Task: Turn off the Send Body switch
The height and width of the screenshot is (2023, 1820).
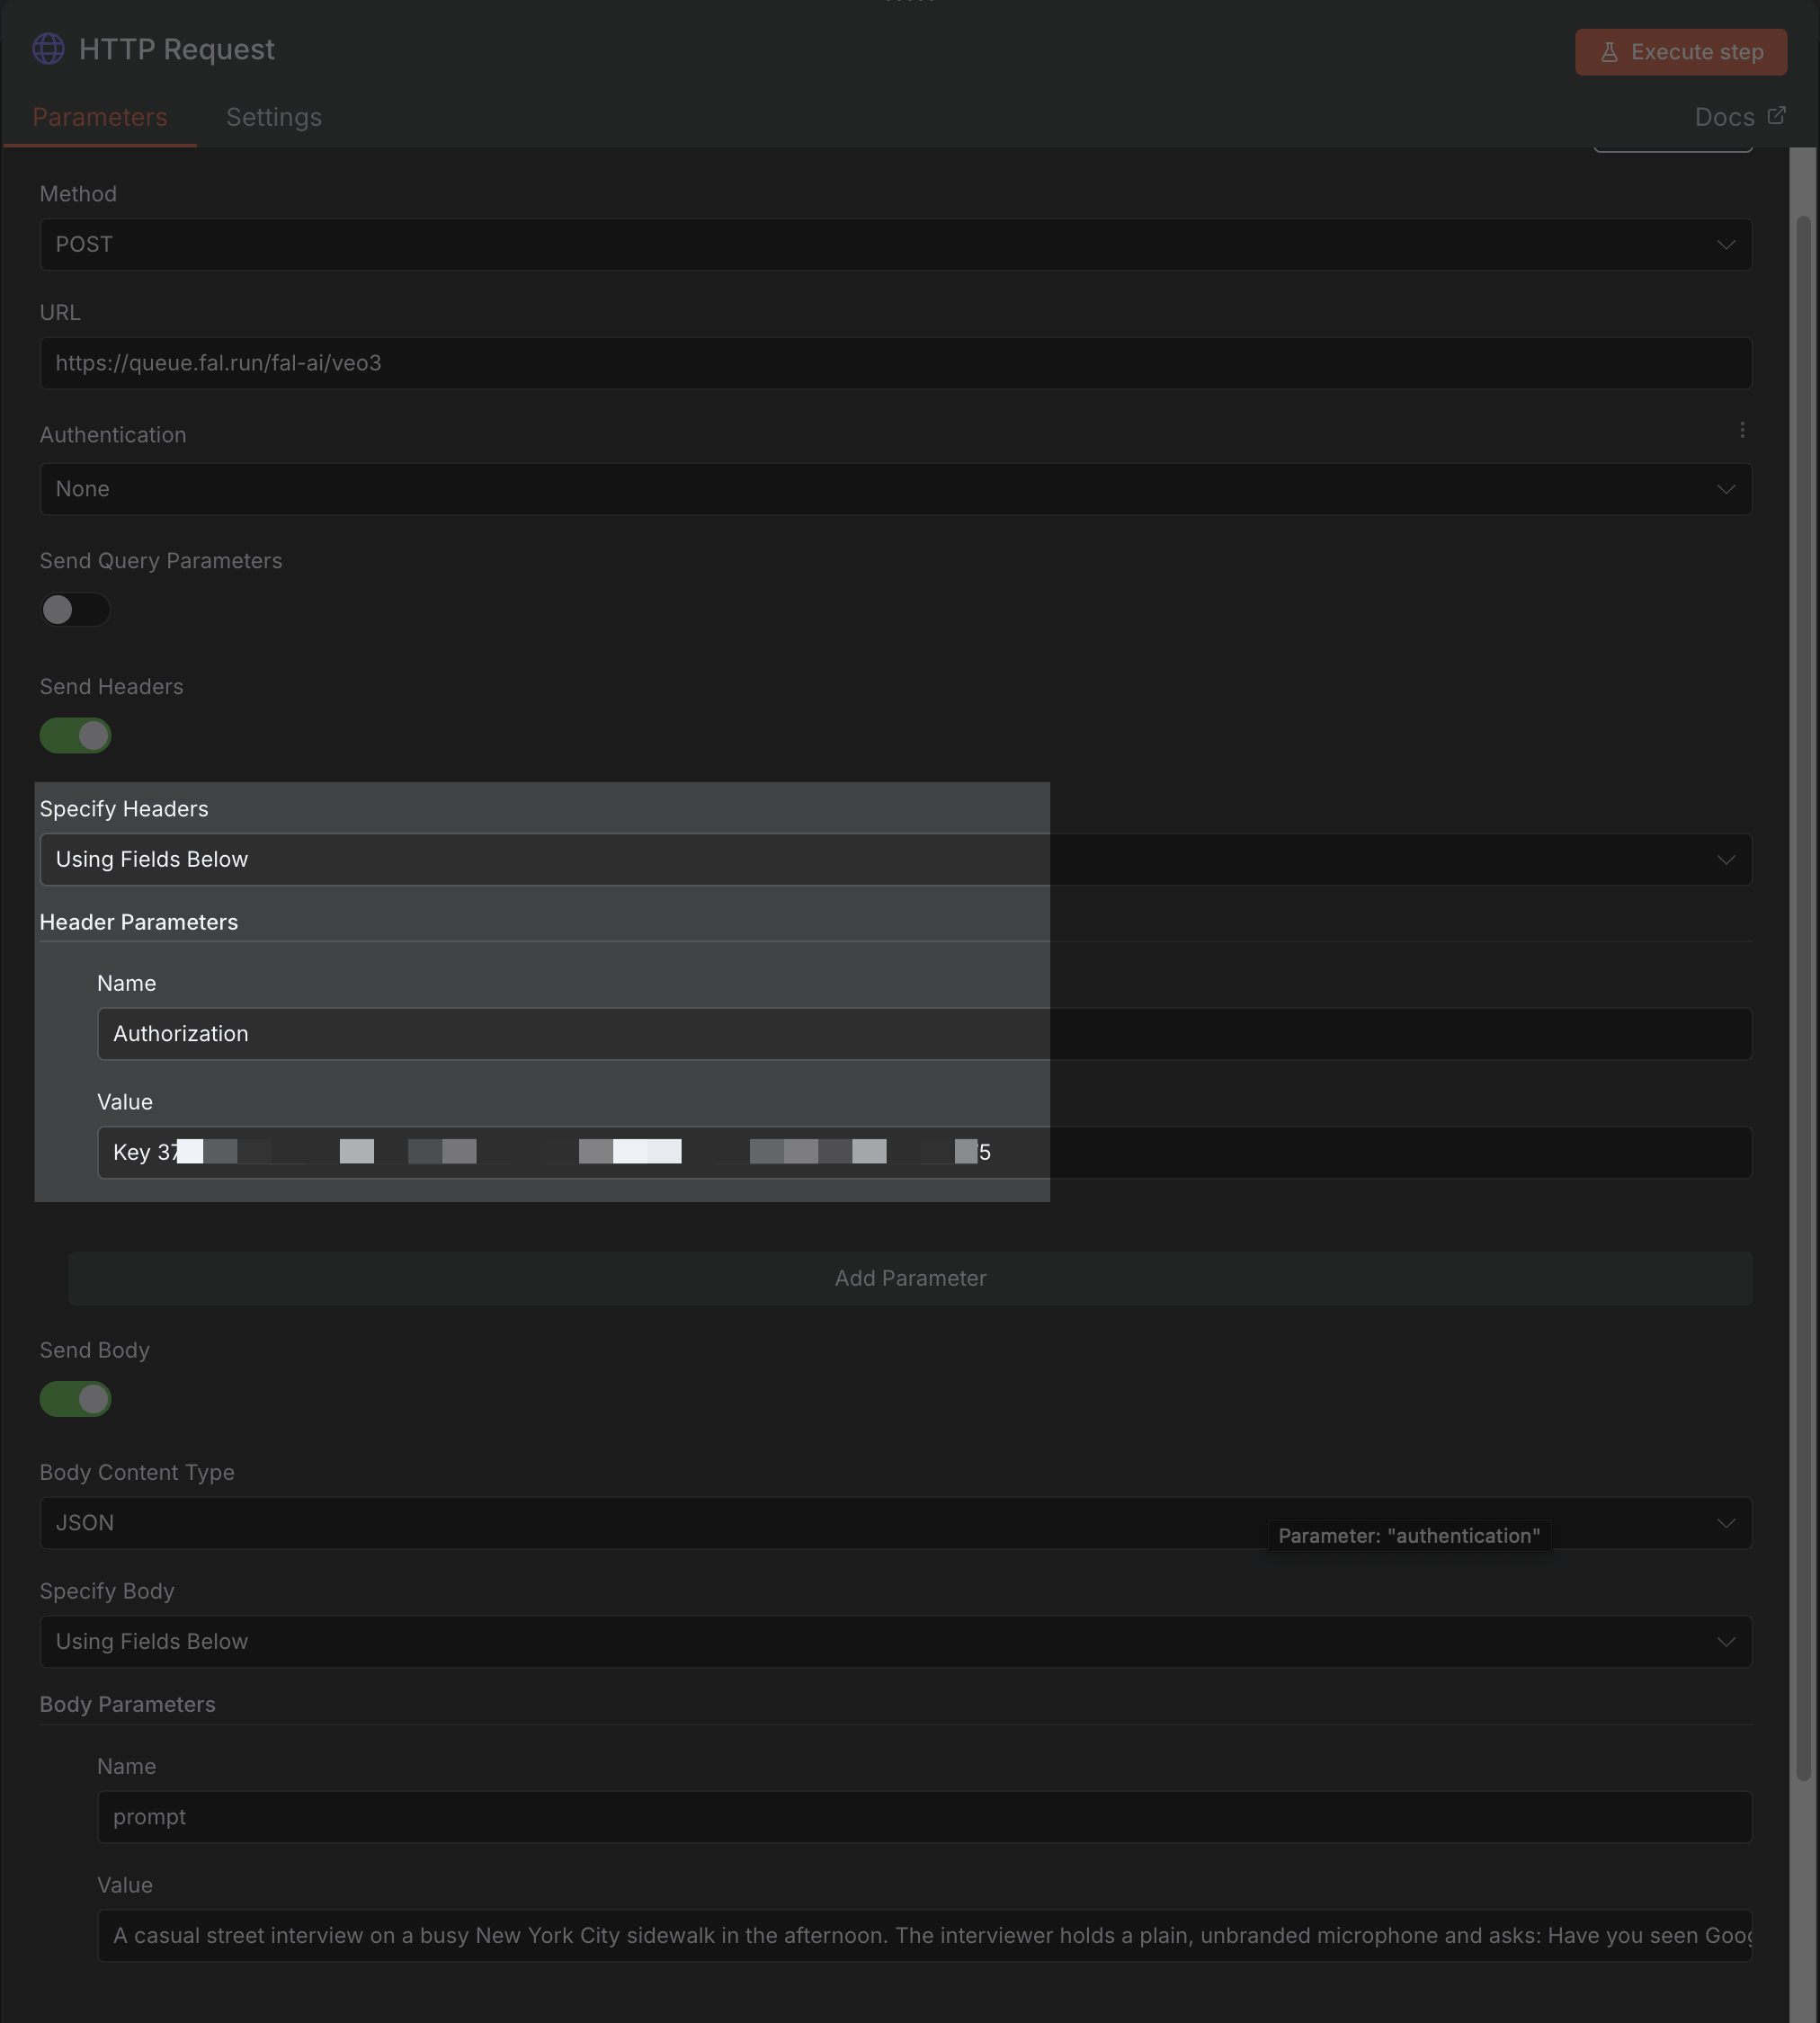Action: [x=75, y=1399]
